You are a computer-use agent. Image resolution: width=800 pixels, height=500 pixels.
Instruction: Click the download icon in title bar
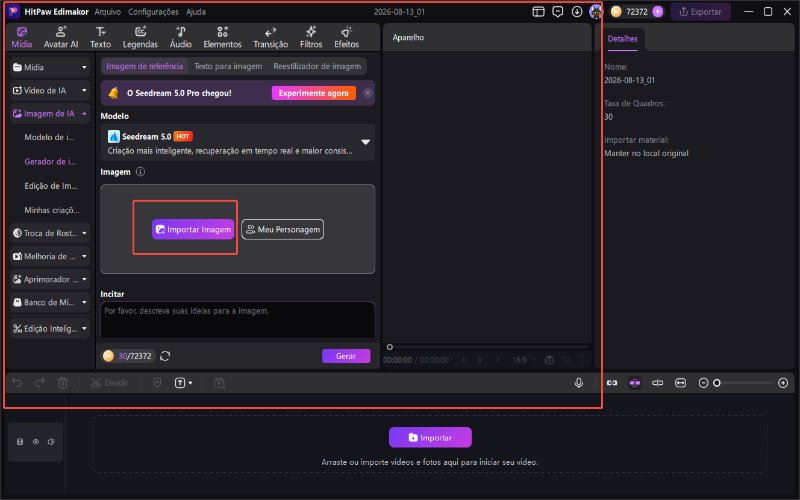(577, 12)
